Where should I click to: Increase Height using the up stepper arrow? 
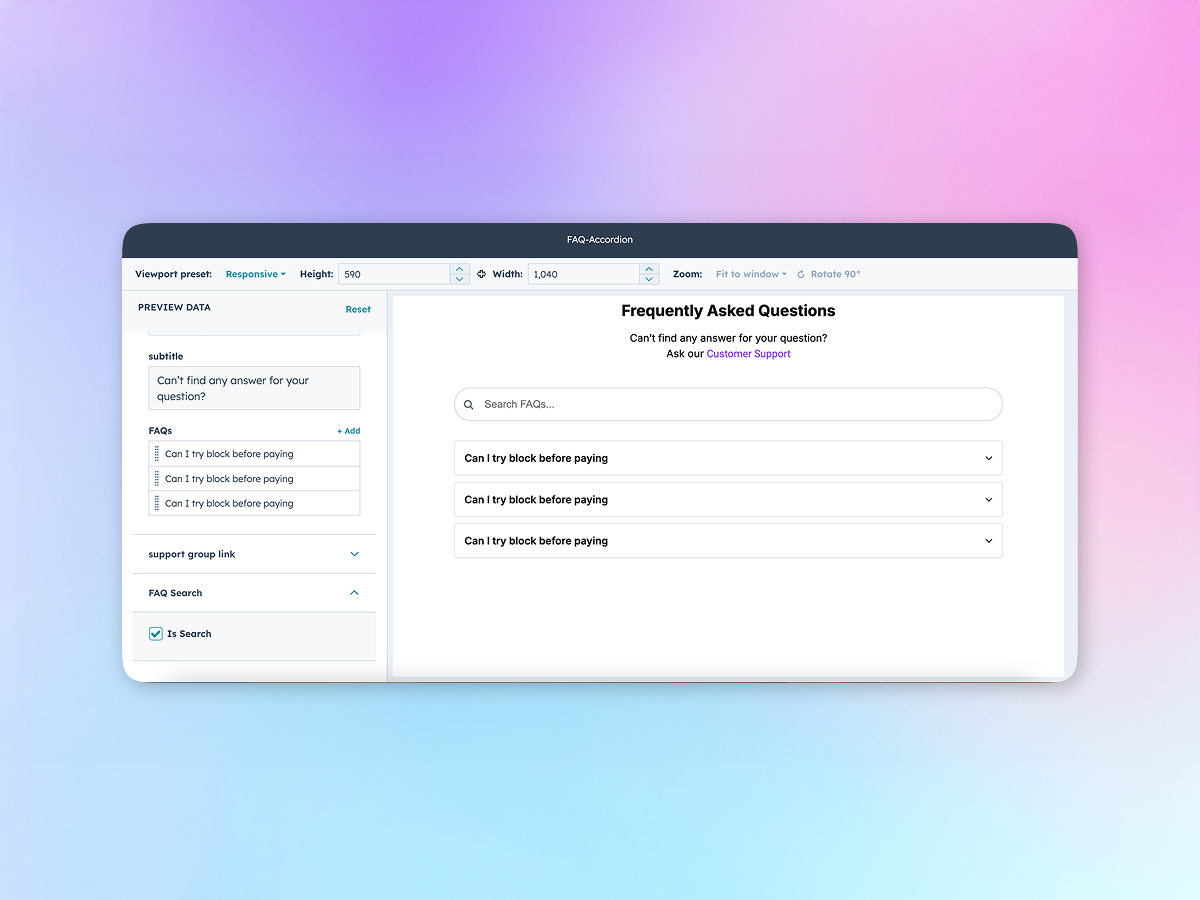459,268
